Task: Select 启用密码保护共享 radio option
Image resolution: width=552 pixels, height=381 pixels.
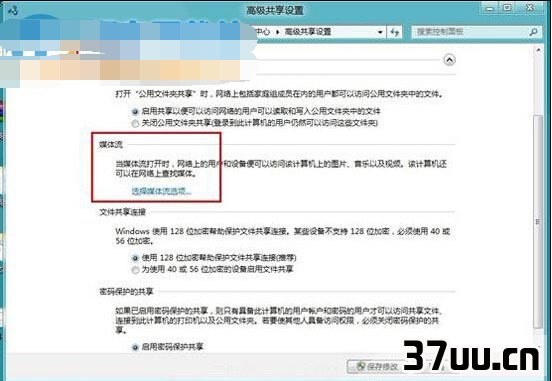Action: [x=135, y=348]
